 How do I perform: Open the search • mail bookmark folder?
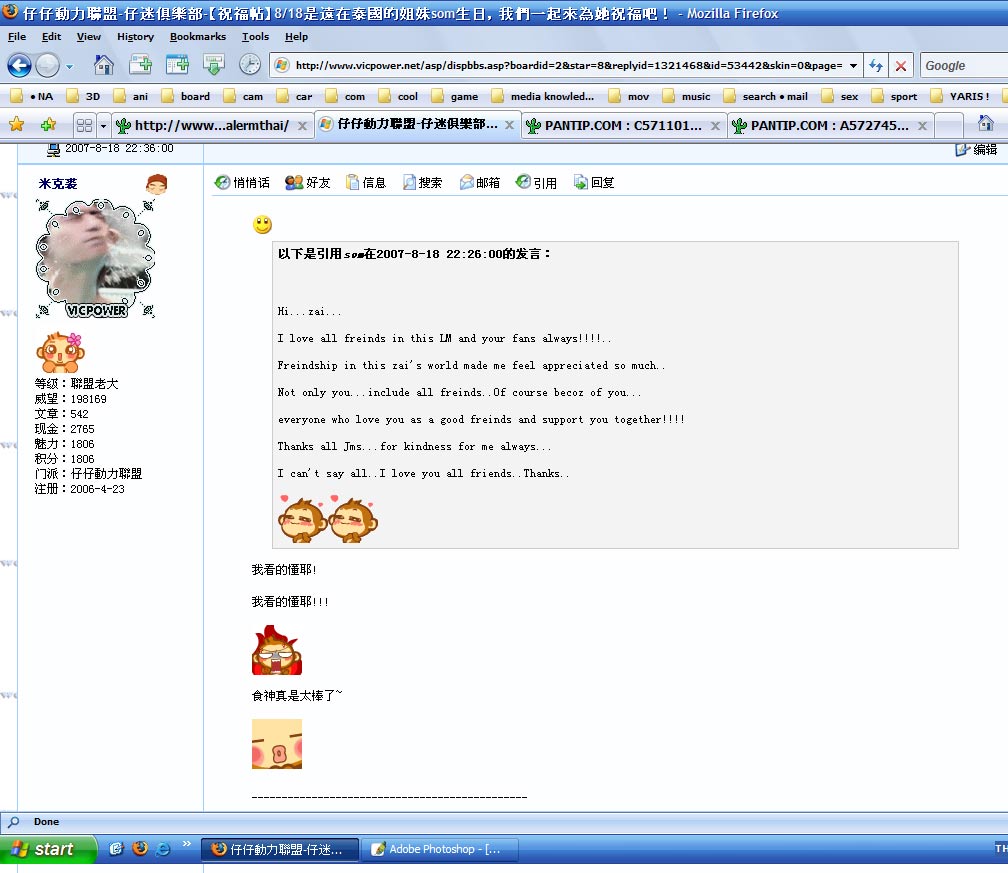pos(766,96)
